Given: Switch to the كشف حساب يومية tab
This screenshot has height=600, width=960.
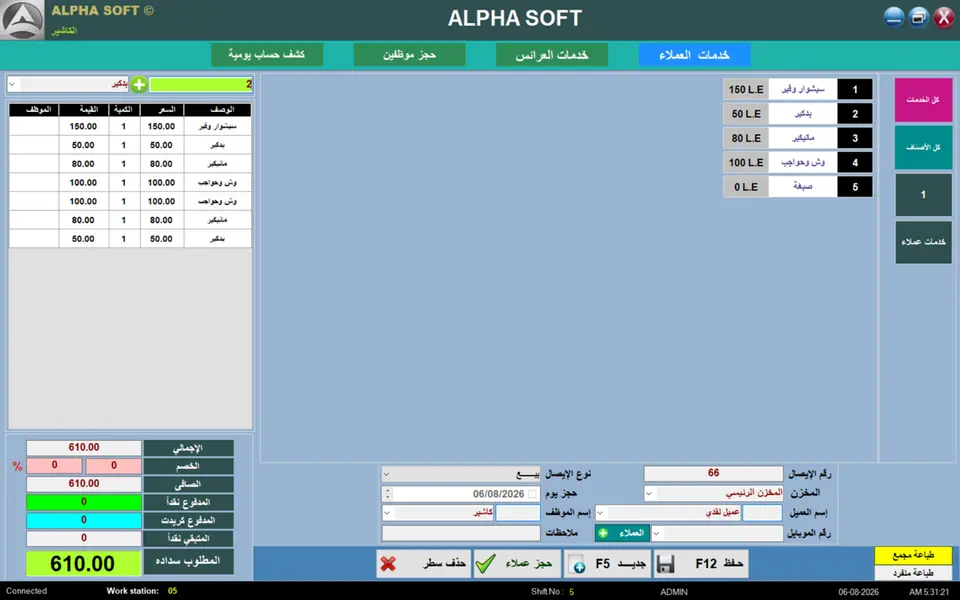Looking at the screenshot, I should 267,54.
